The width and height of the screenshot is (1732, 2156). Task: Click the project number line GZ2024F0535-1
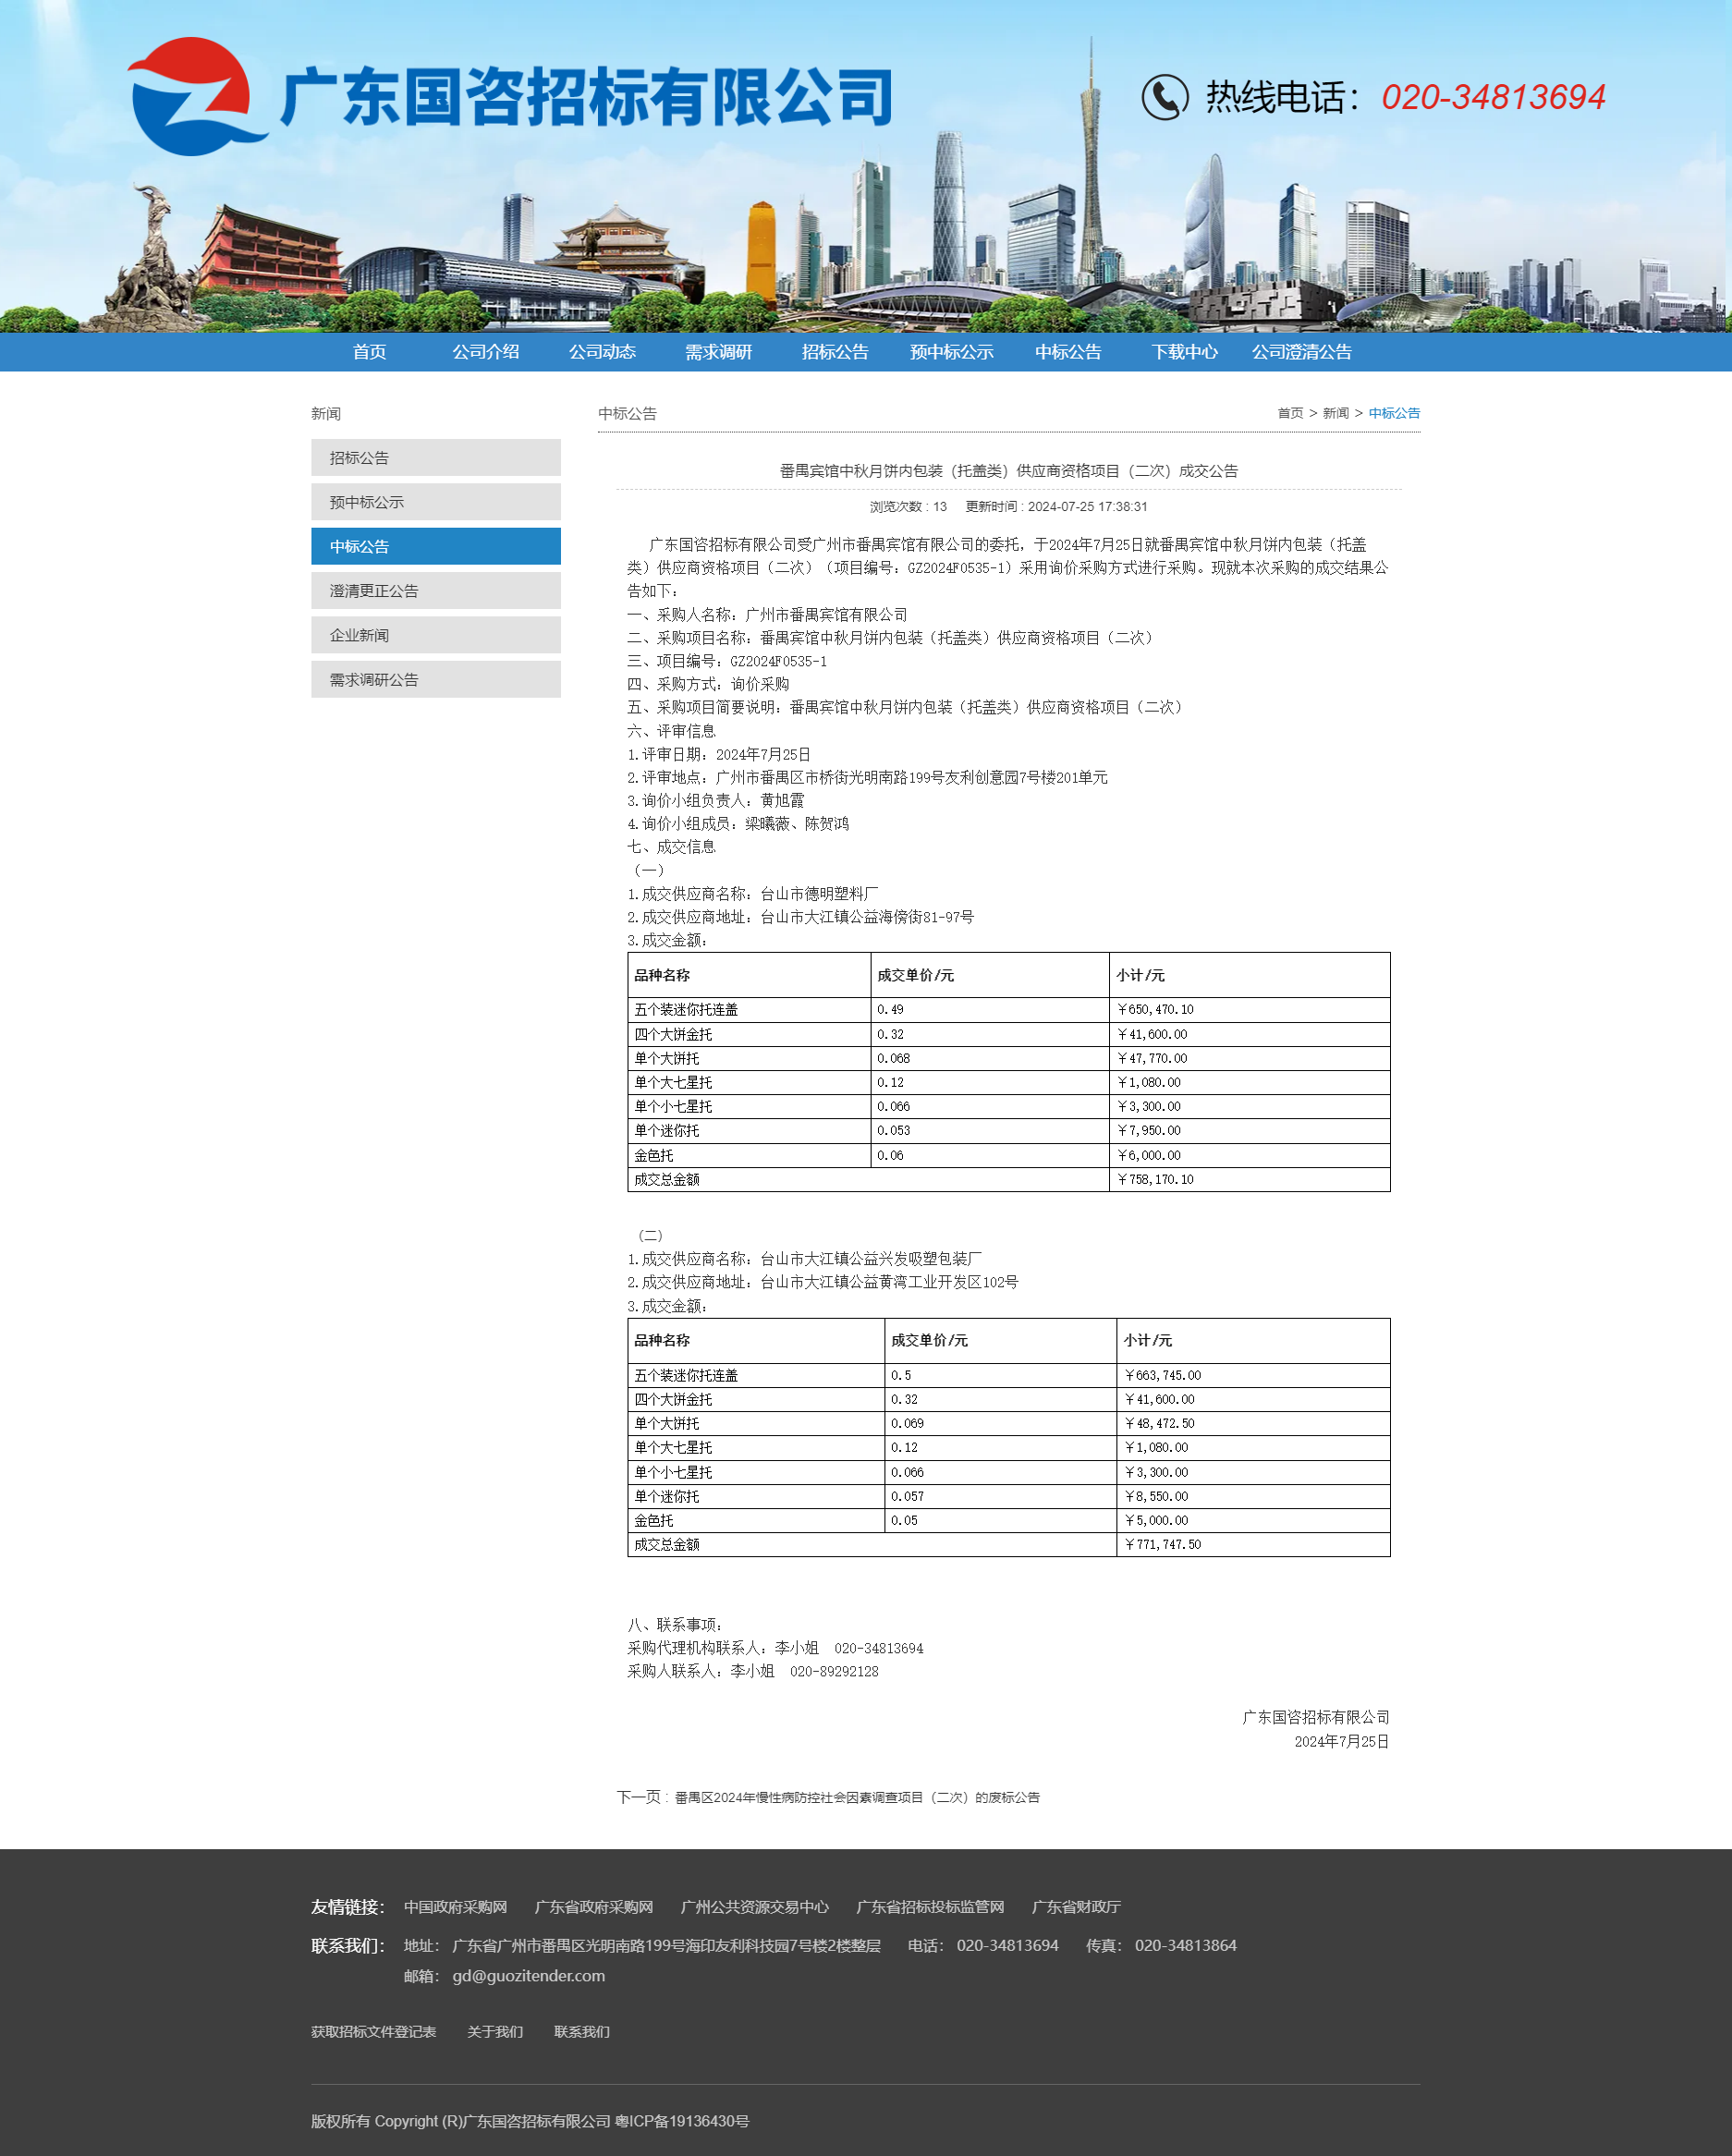[x=727, y=661]
